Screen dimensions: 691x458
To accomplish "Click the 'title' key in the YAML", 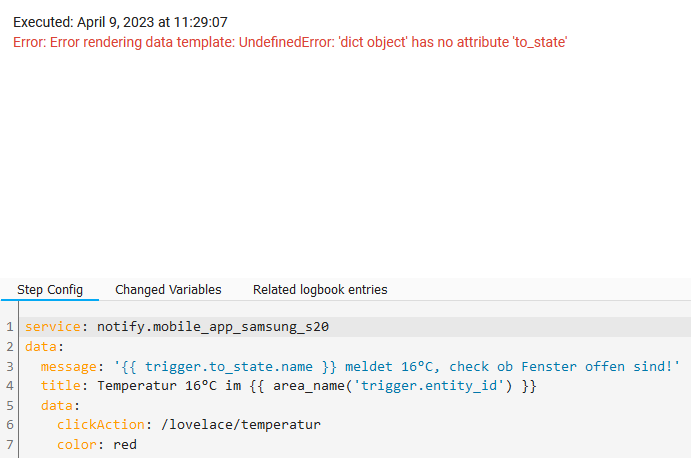I will tap(60, 385).
